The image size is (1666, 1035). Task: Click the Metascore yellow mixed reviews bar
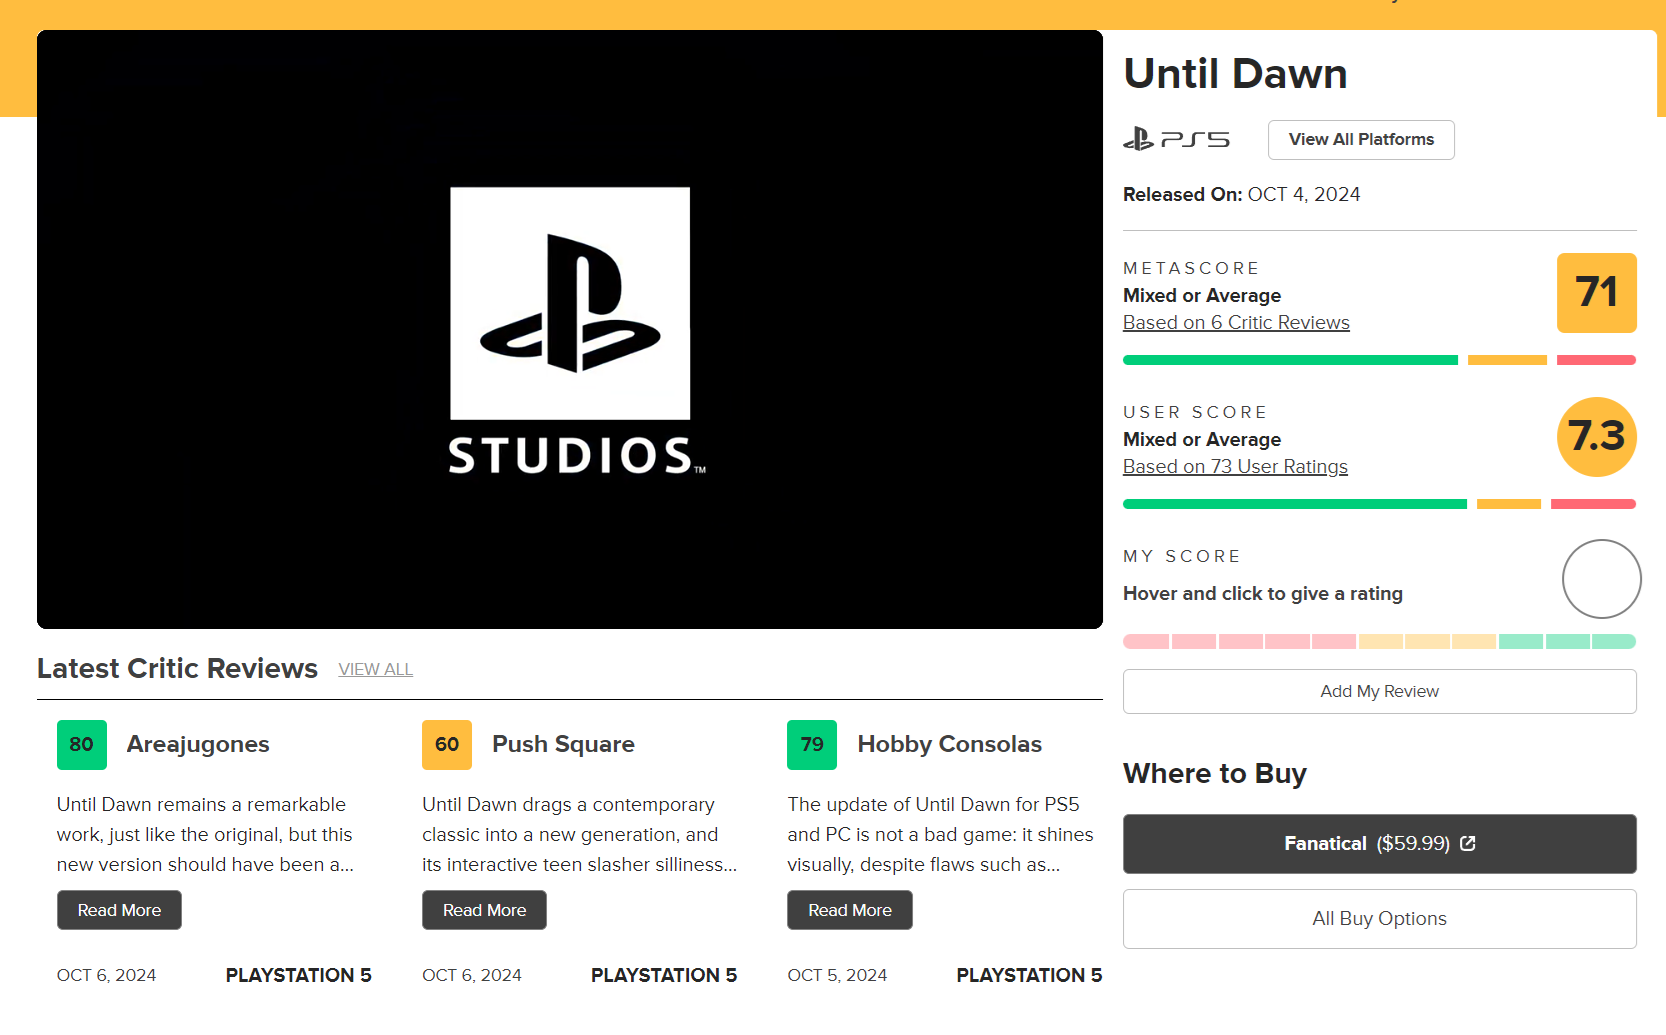tap(1507, 360)
